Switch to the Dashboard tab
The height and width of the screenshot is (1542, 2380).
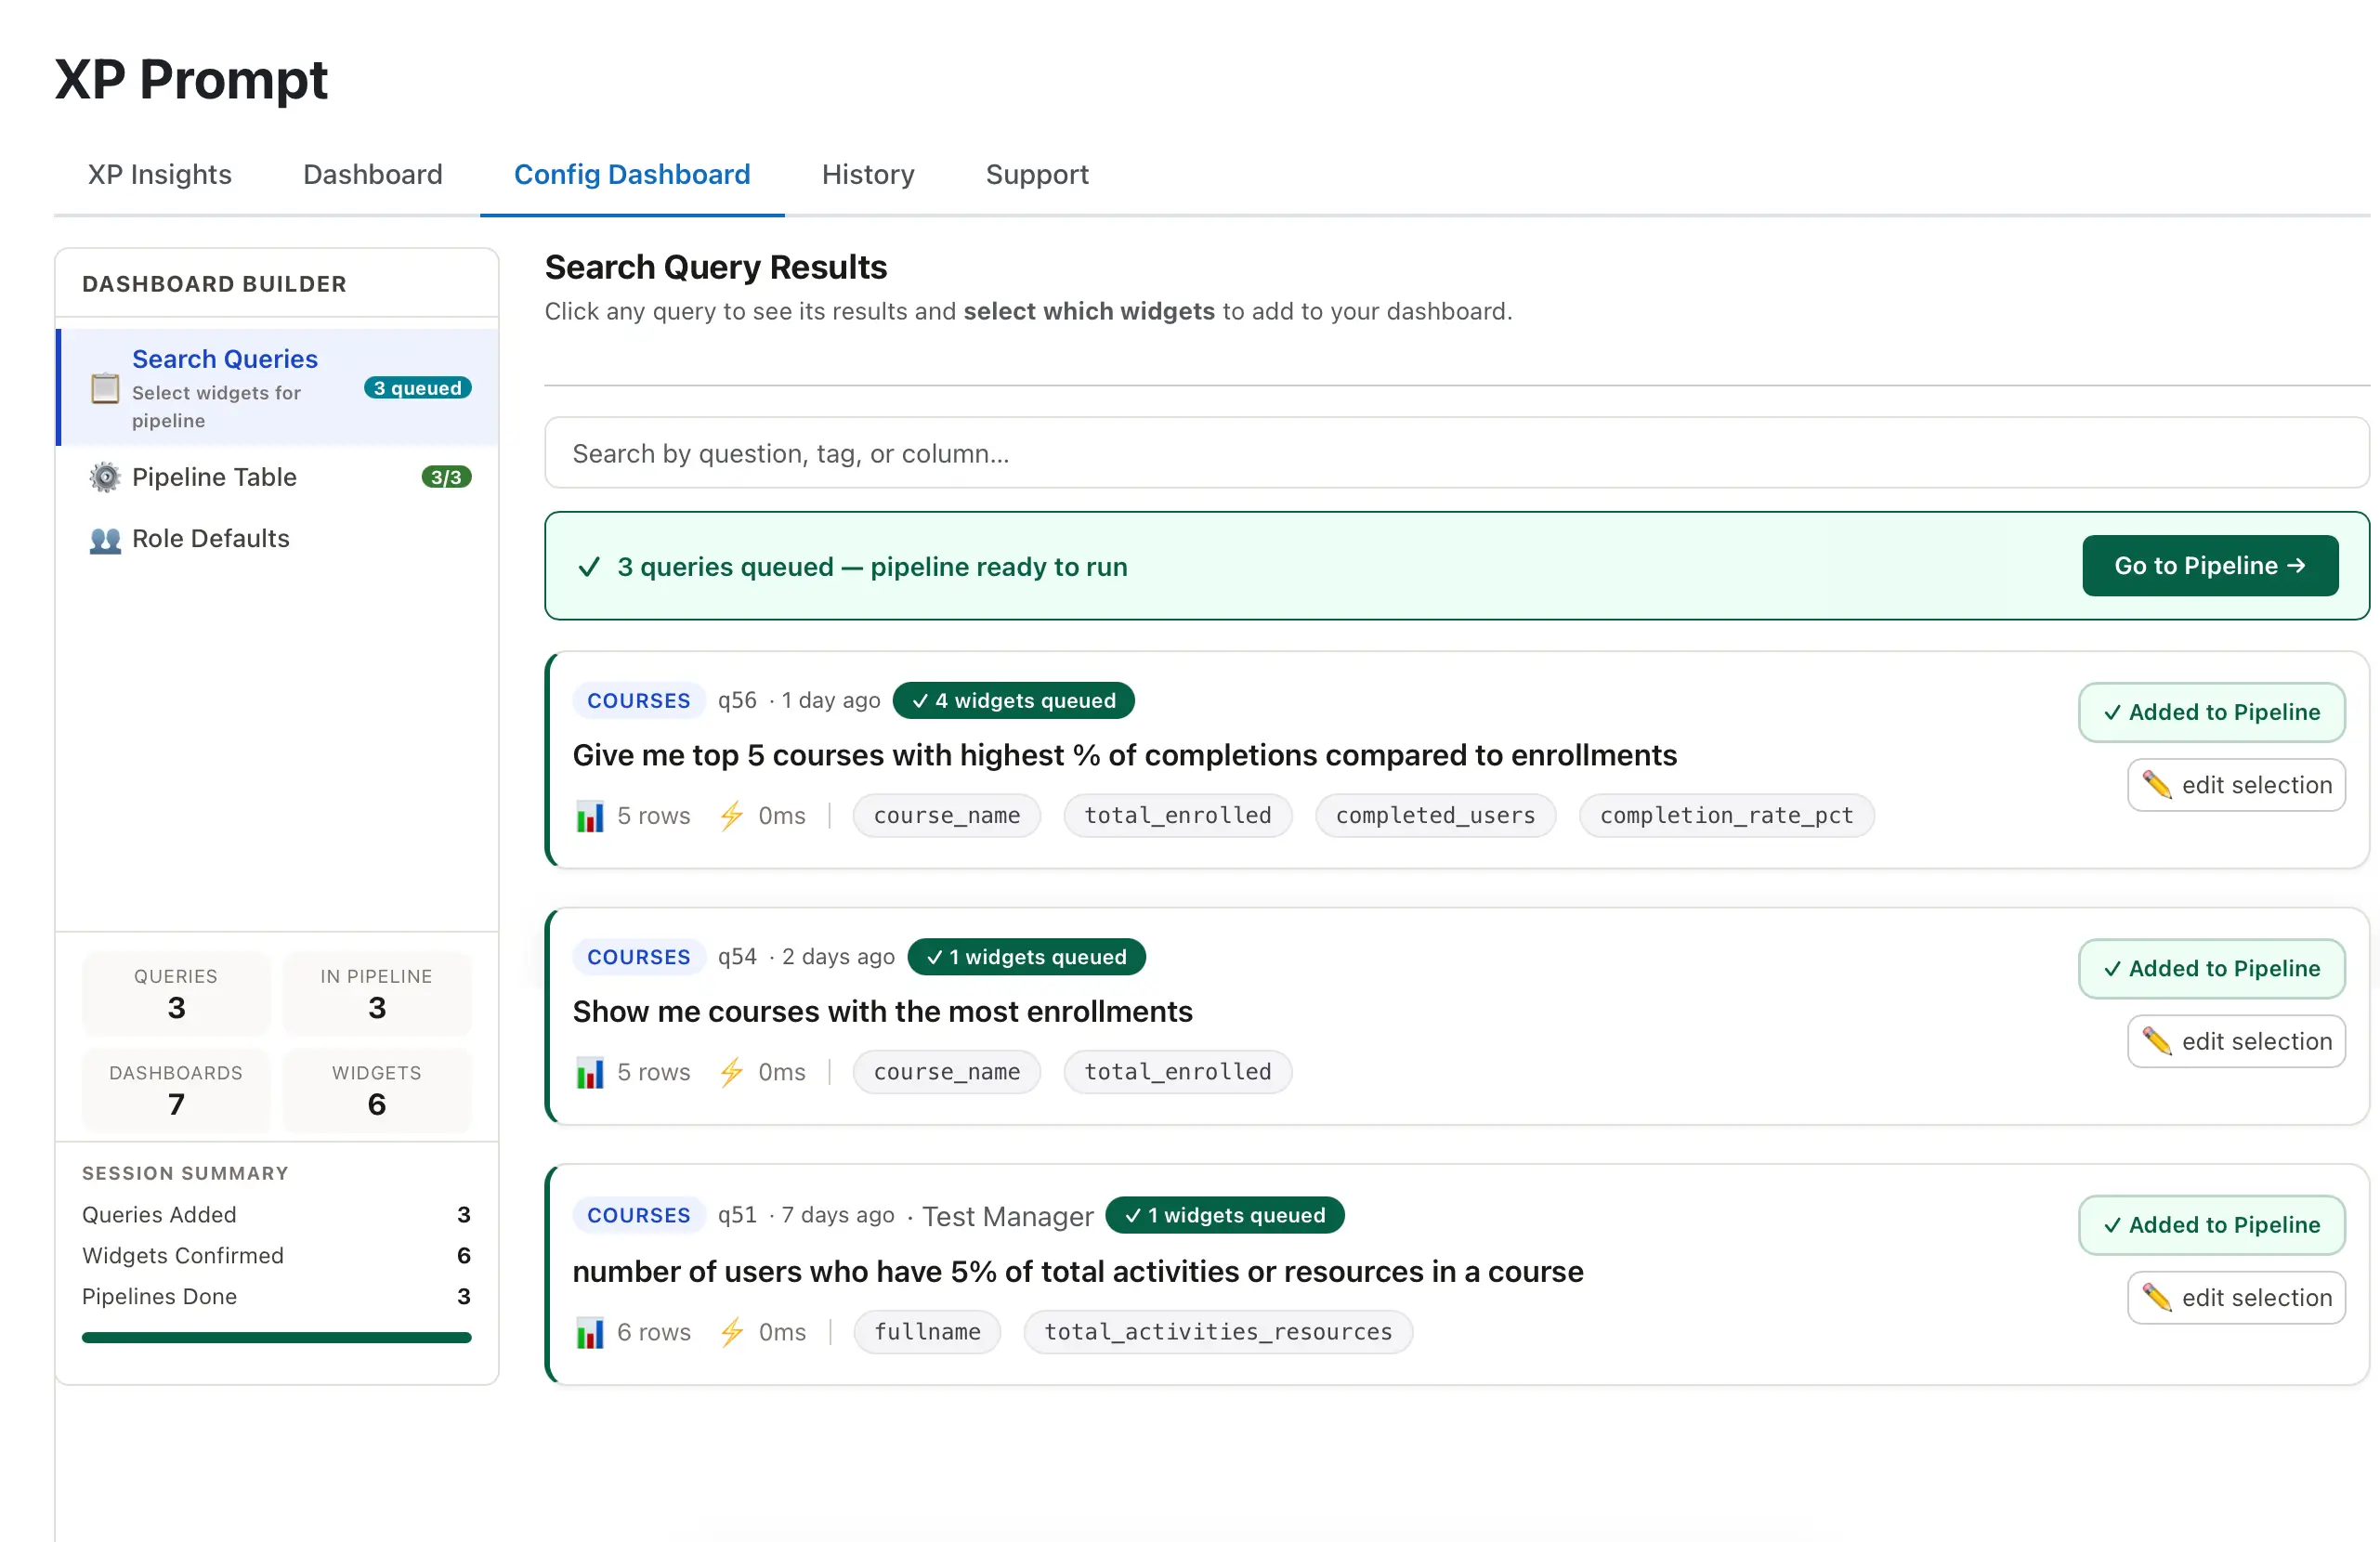373,174
